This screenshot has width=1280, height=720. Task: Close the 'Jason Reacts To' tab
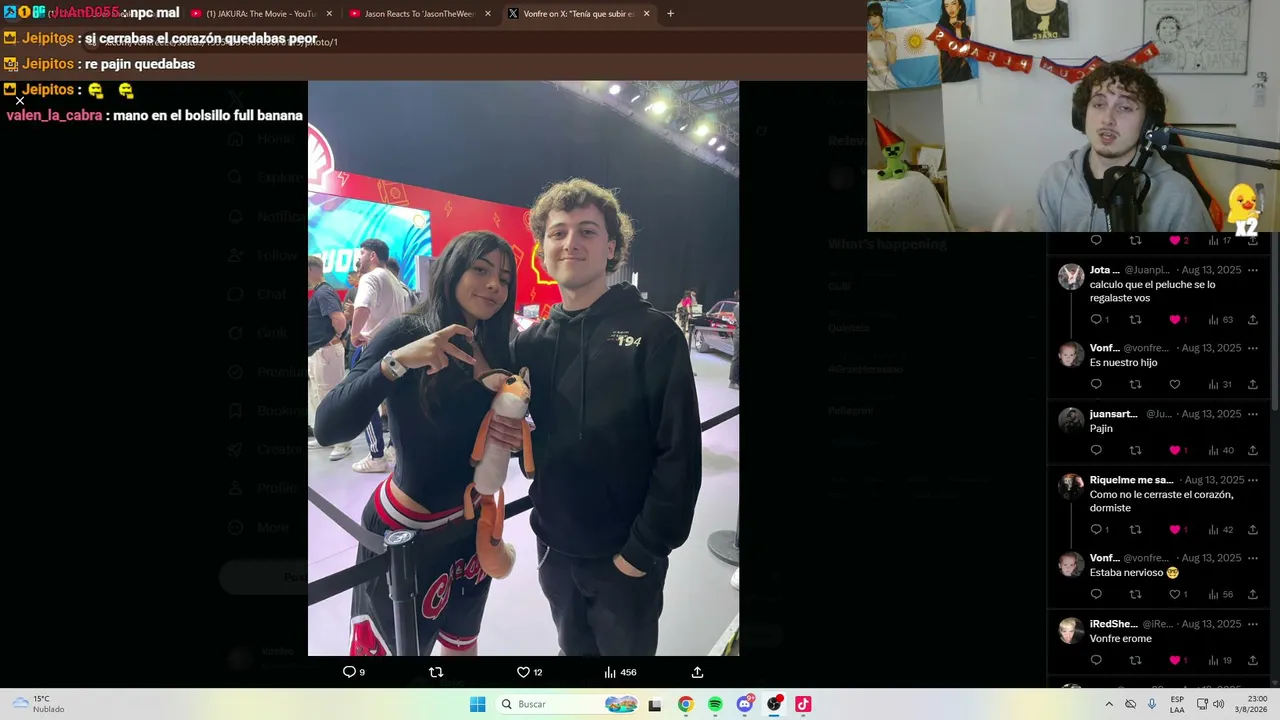[x=488, y=14]
